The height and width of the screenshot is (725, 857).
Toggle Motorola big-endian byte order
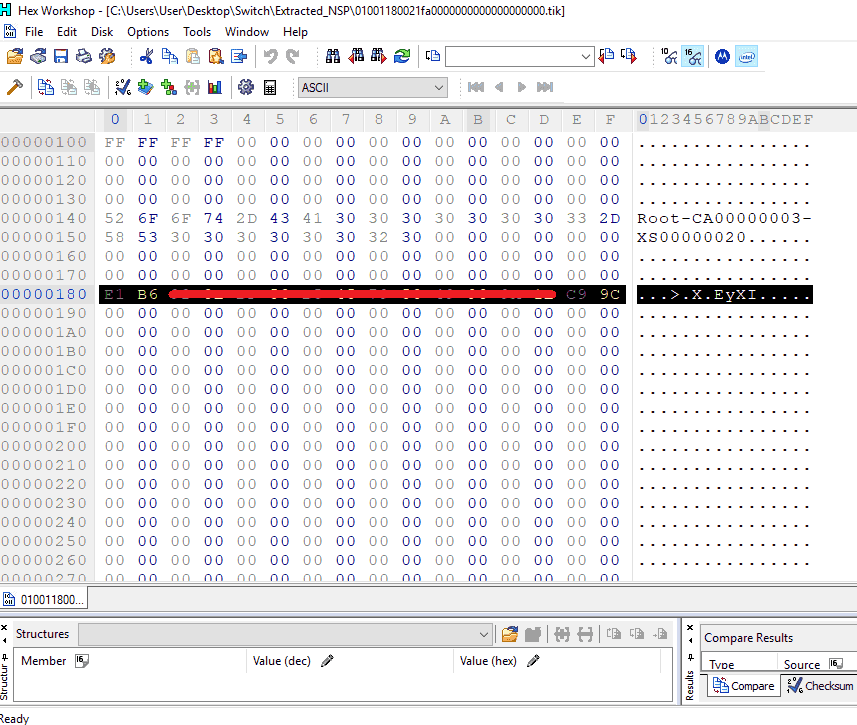(722, 56)
